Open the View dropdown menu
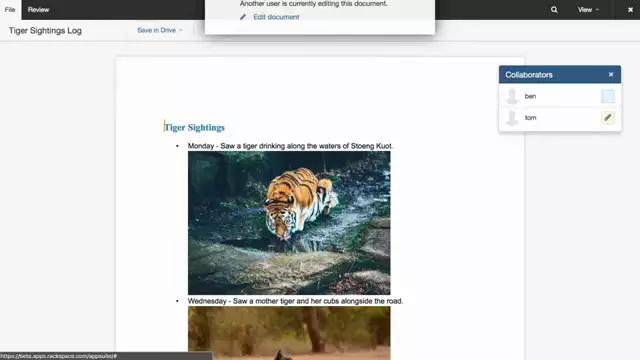 coord(588,9)
